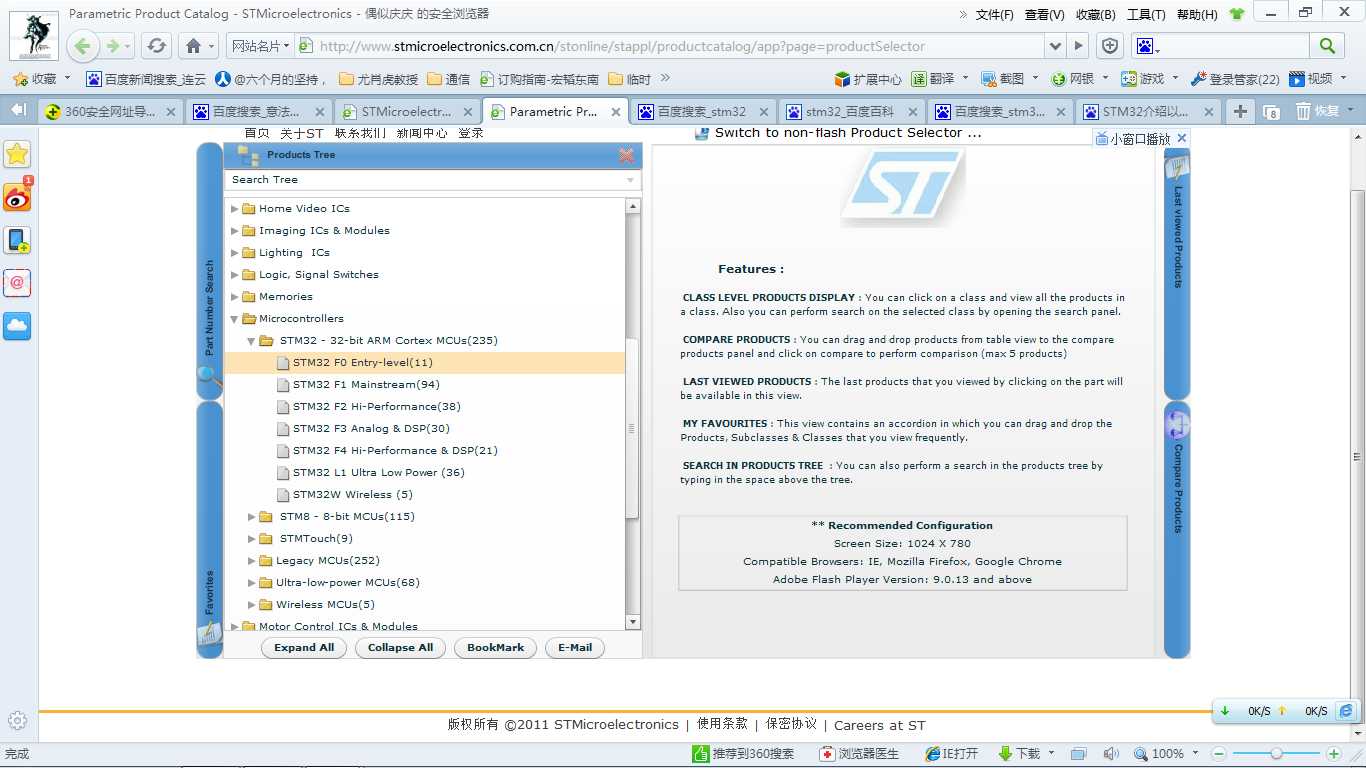Click the green search magnifier button
This screenshot has height=768, width=1366.
1327,46
